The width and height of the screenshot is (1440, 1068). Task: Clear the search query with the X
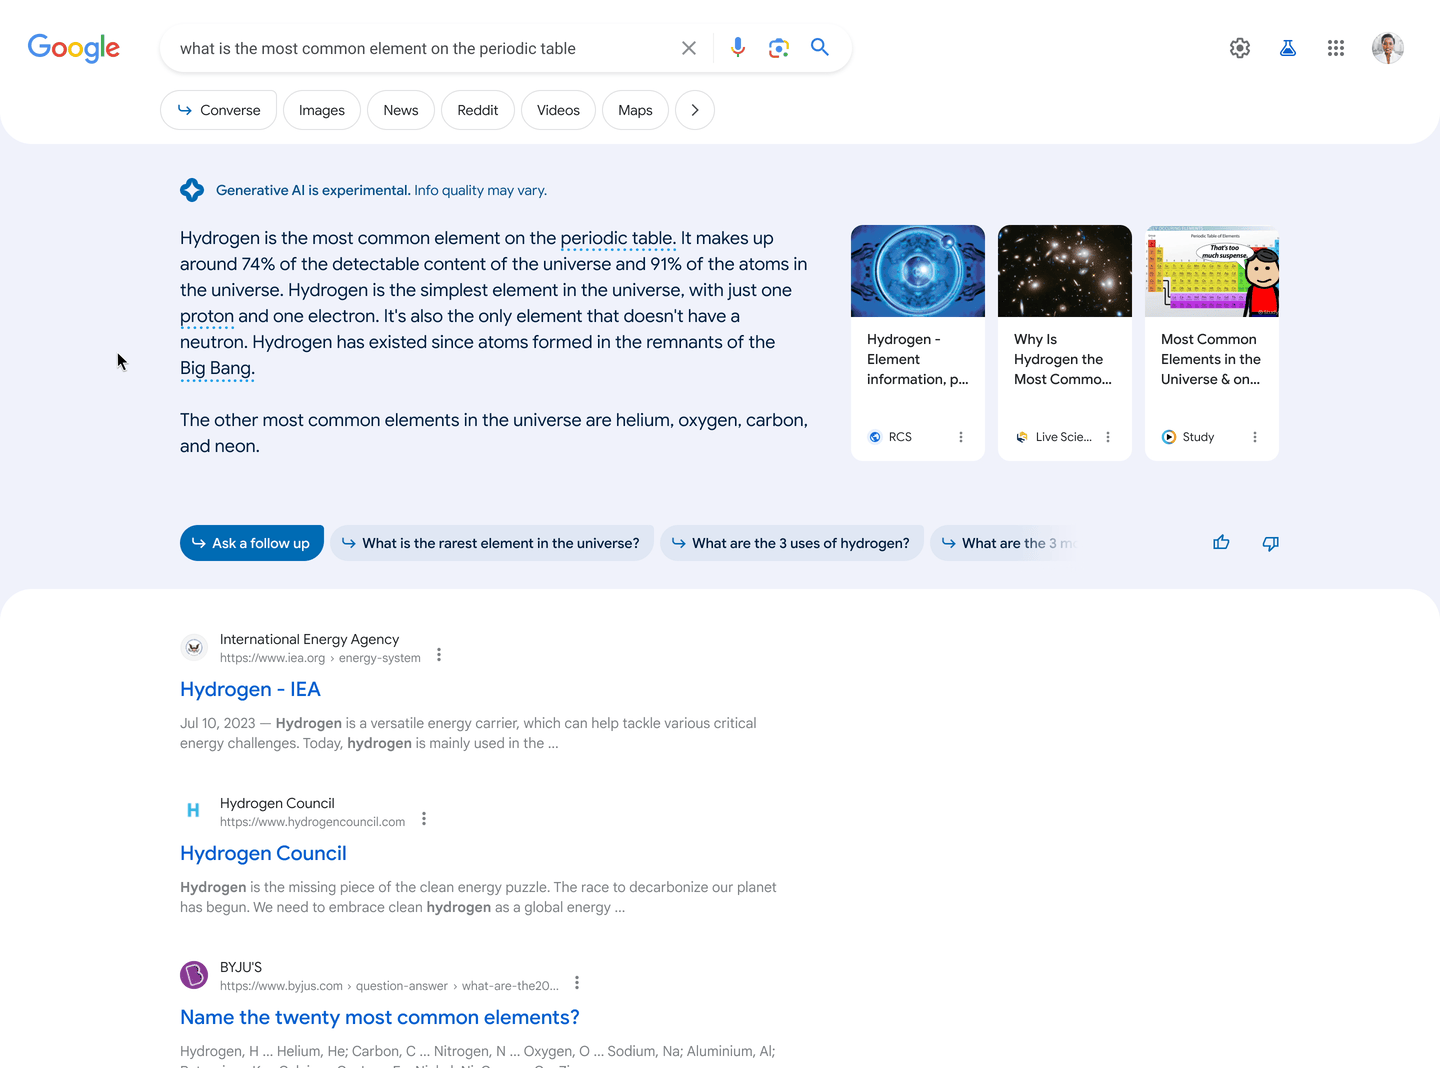point(688,47)
